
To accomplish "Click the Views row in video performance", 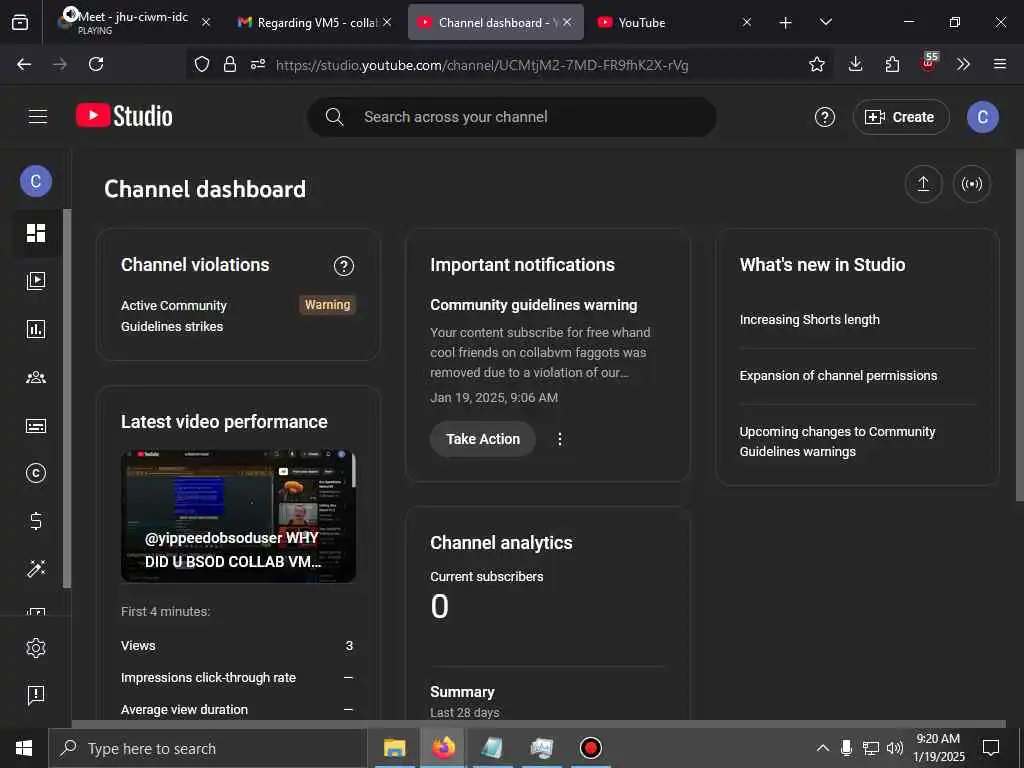I will click(x=238, y=645).
